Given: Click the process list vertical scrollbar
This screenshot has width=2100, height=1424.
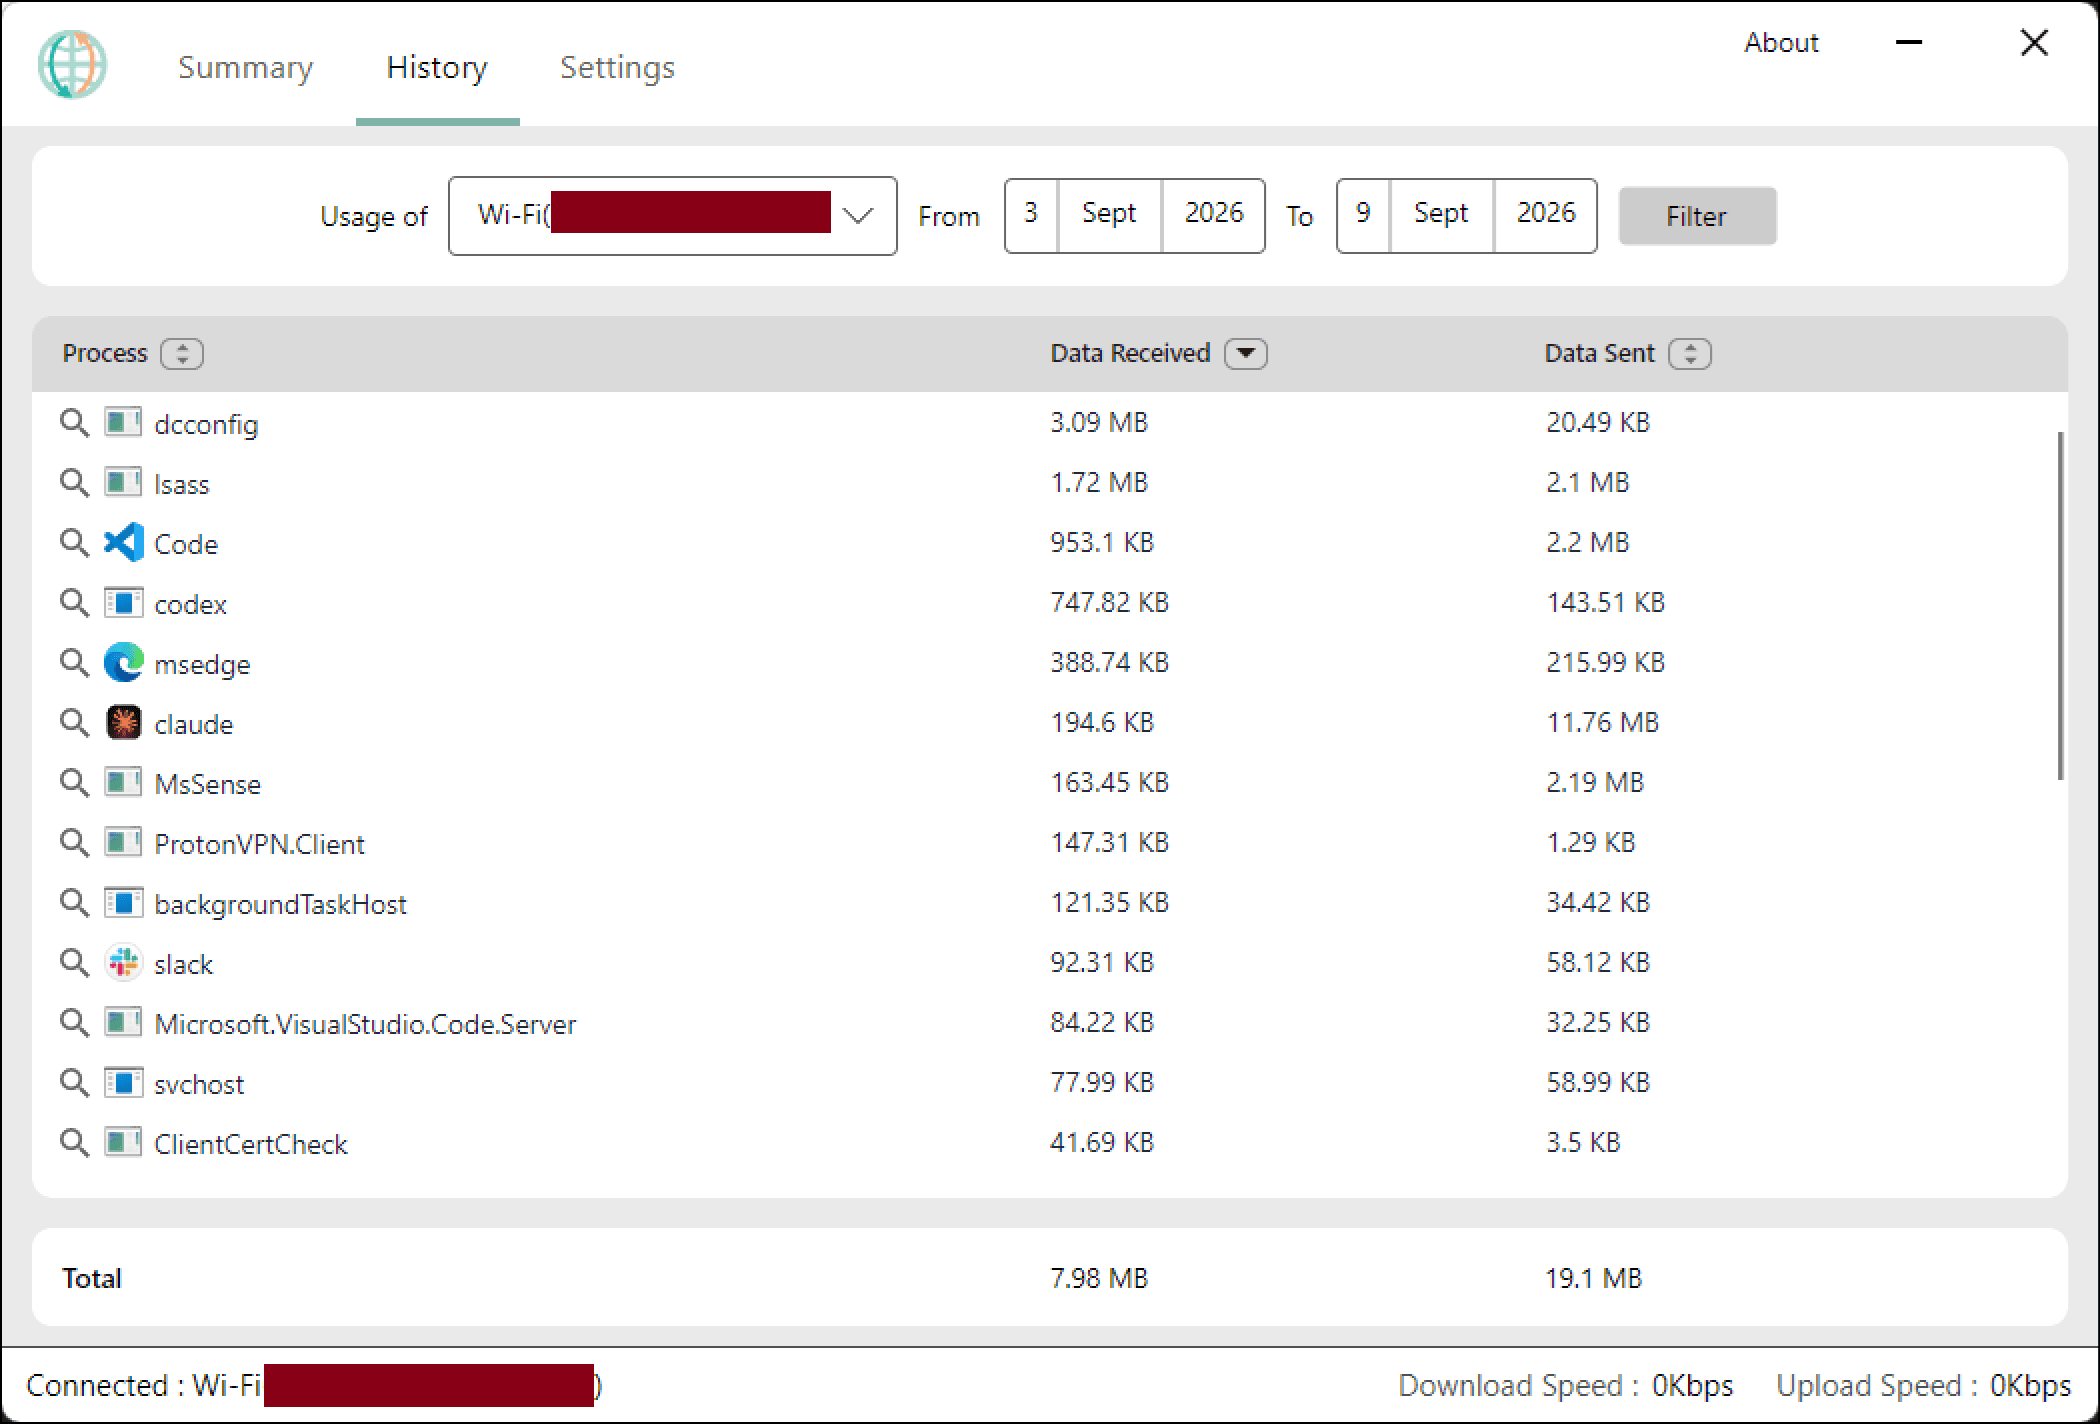Looking at the screenshot, I should tap(2060, 605).
